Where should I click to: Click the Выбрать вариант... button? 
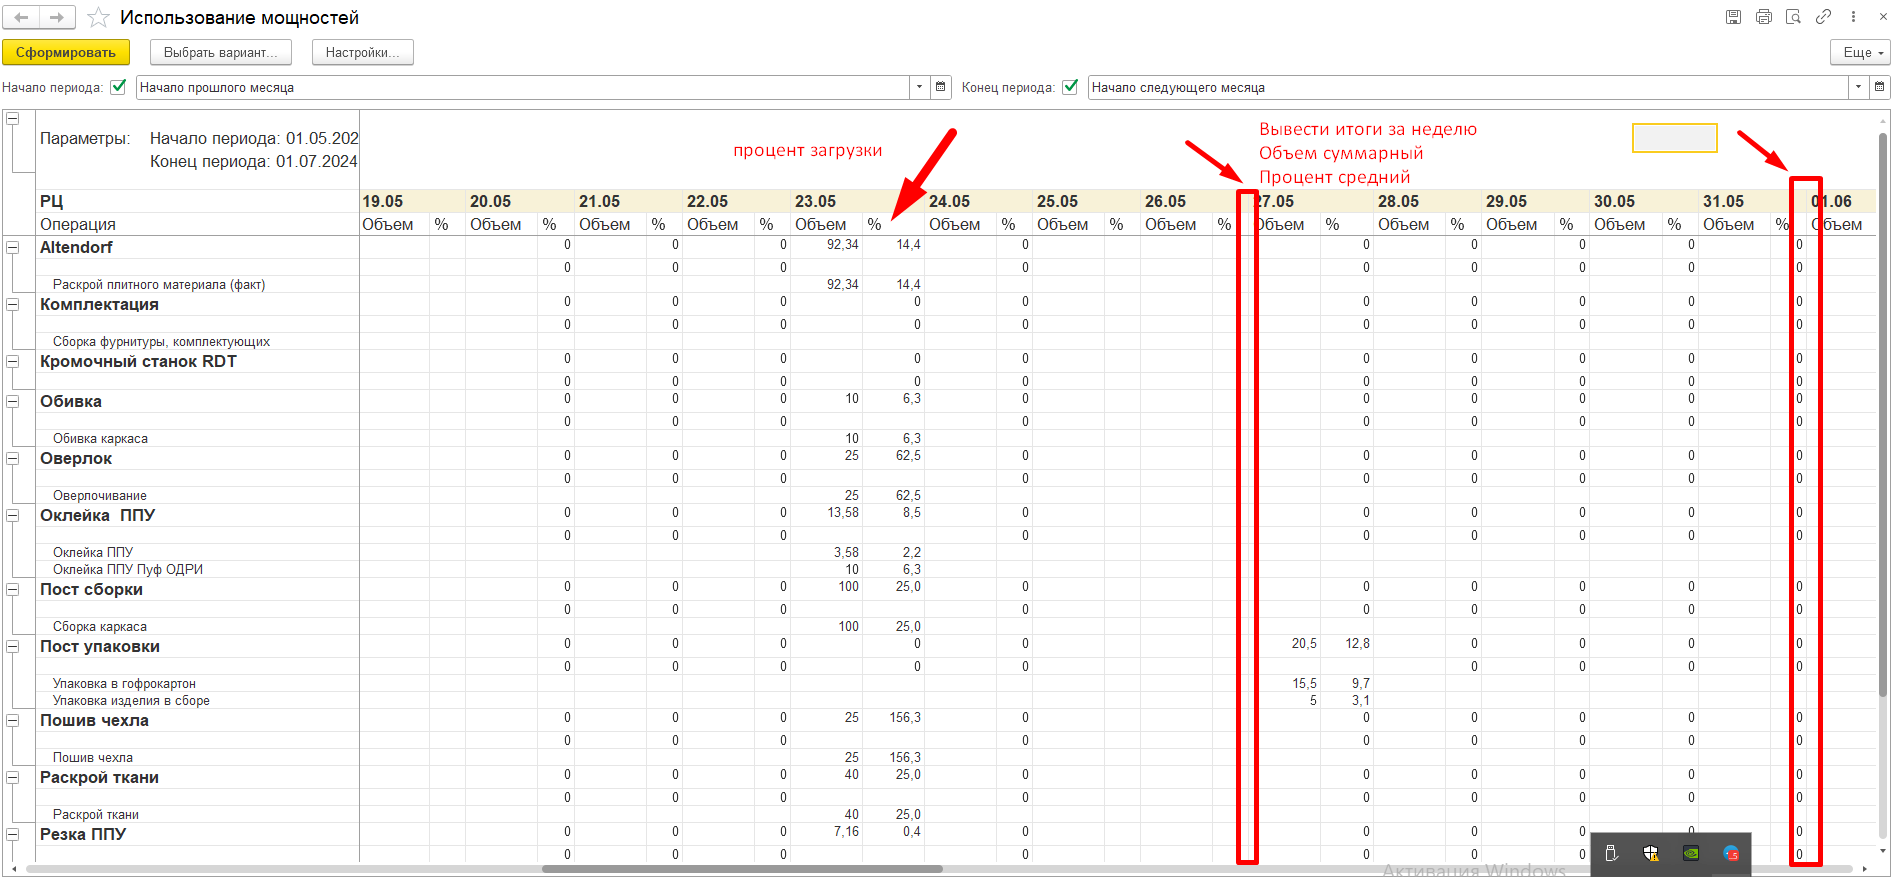(220, 52)
